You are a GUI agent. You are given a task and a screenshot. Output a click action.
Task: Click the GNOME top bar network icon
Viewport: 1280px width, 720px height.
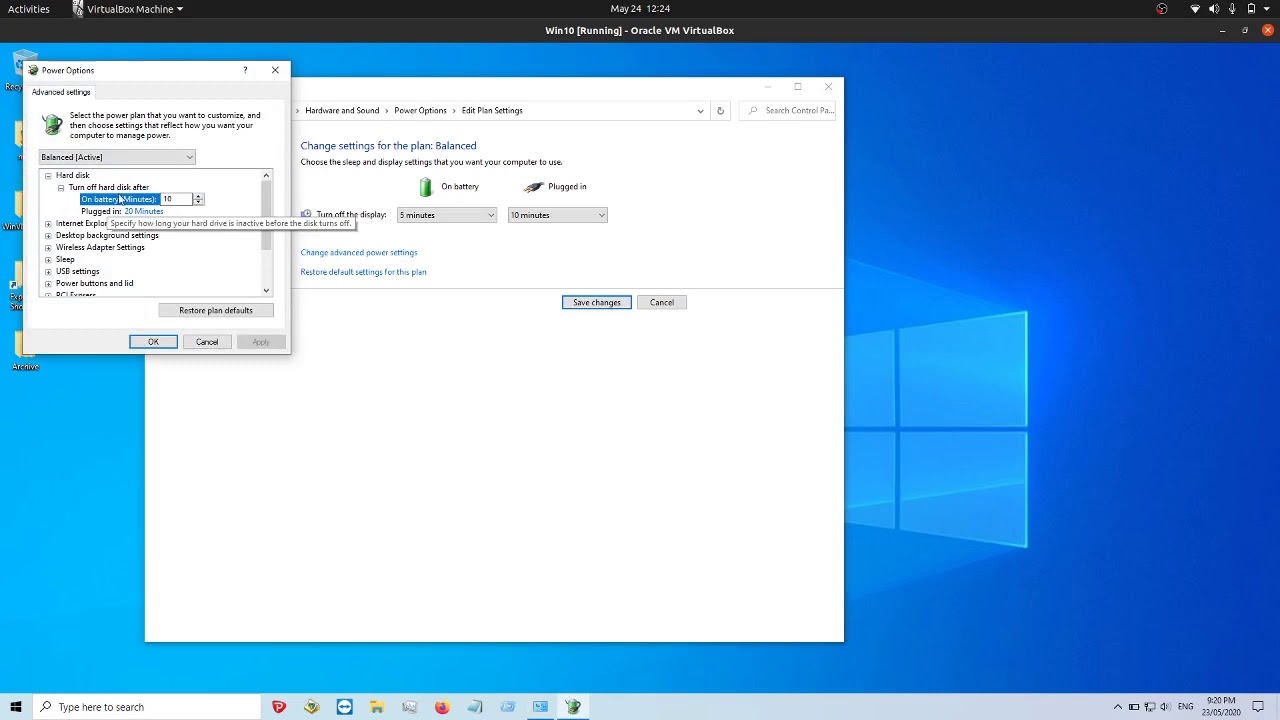(x=1195, y=9)
